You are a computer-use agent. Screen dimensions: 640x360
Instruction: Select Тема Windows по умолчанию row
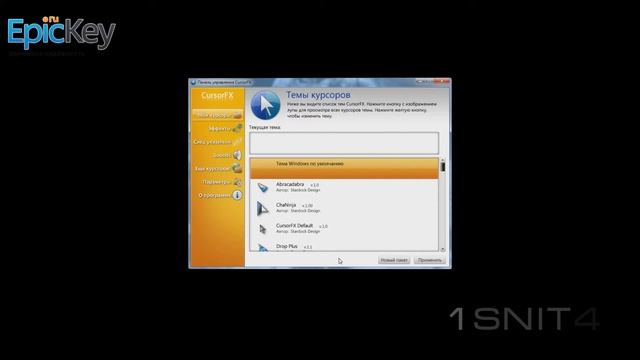pyautogui.click(x=344, y=169)
